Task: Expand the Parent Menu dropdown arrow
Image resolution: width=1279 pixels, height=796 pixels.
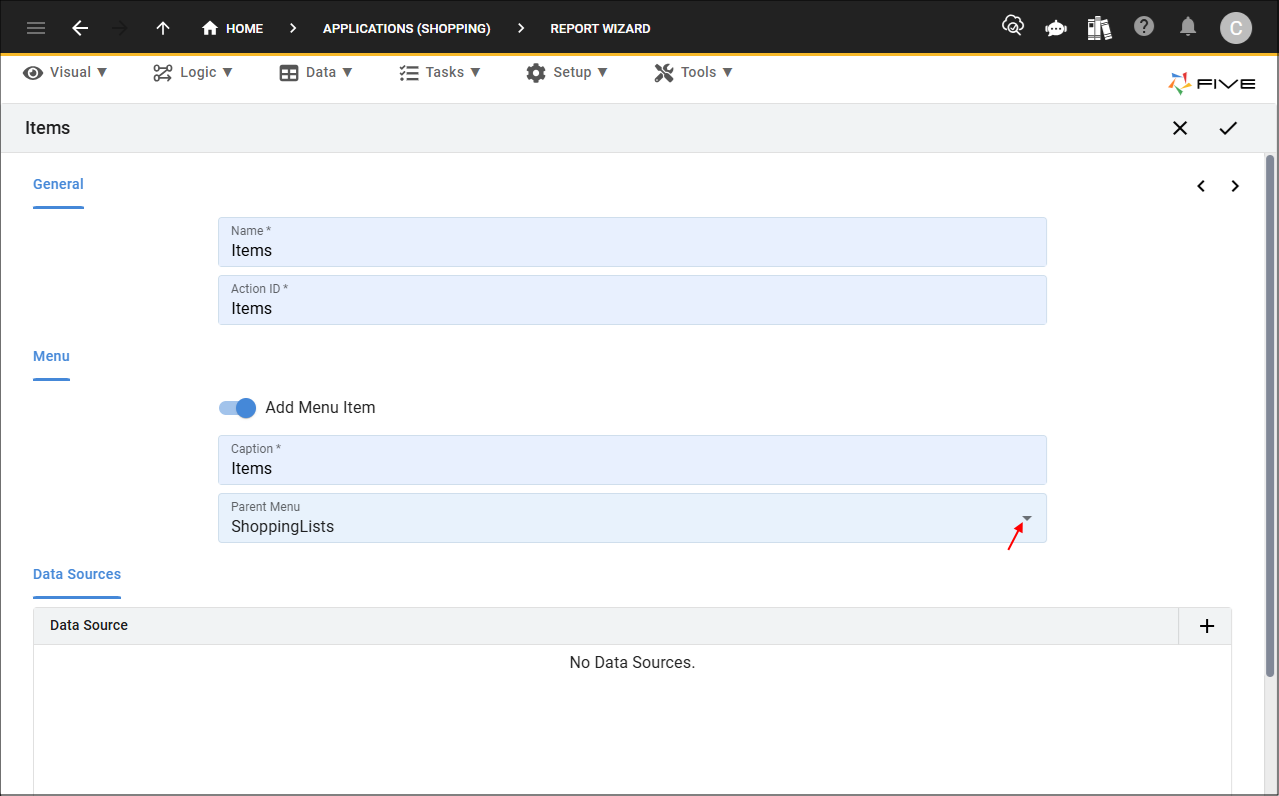Action: (1026, 518)
